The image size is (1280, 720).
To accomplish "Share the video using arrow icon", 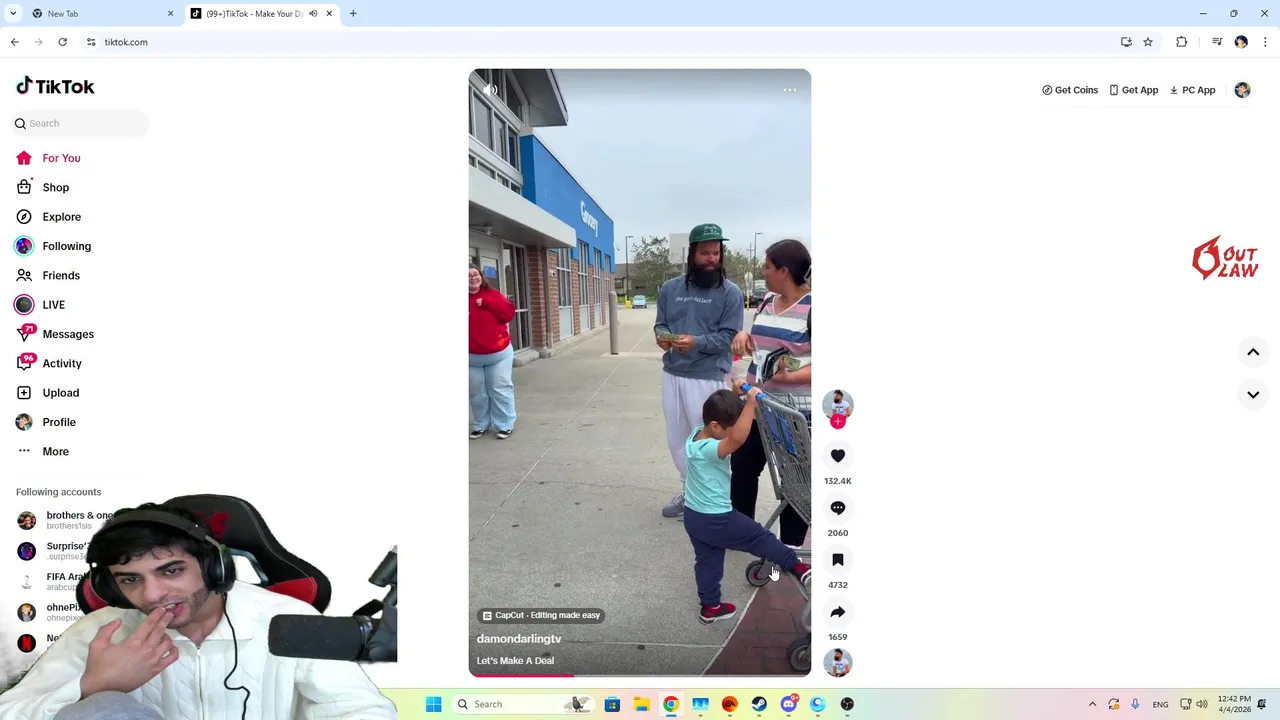I will (x=838, y=612).
